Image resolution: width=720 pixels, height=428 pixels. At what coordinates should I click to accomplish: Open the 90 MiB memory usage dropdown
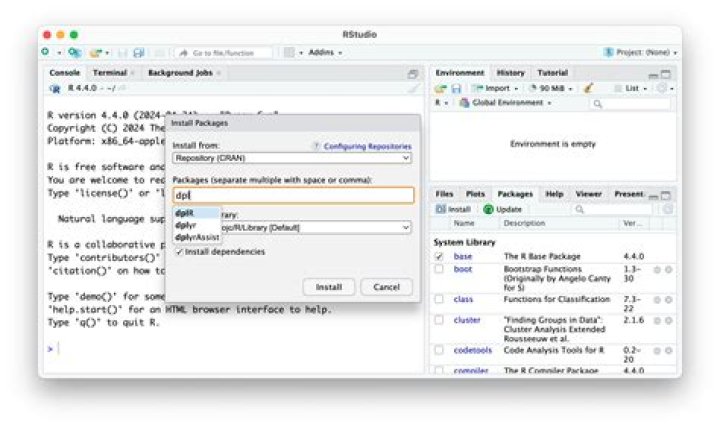point(551,88)
